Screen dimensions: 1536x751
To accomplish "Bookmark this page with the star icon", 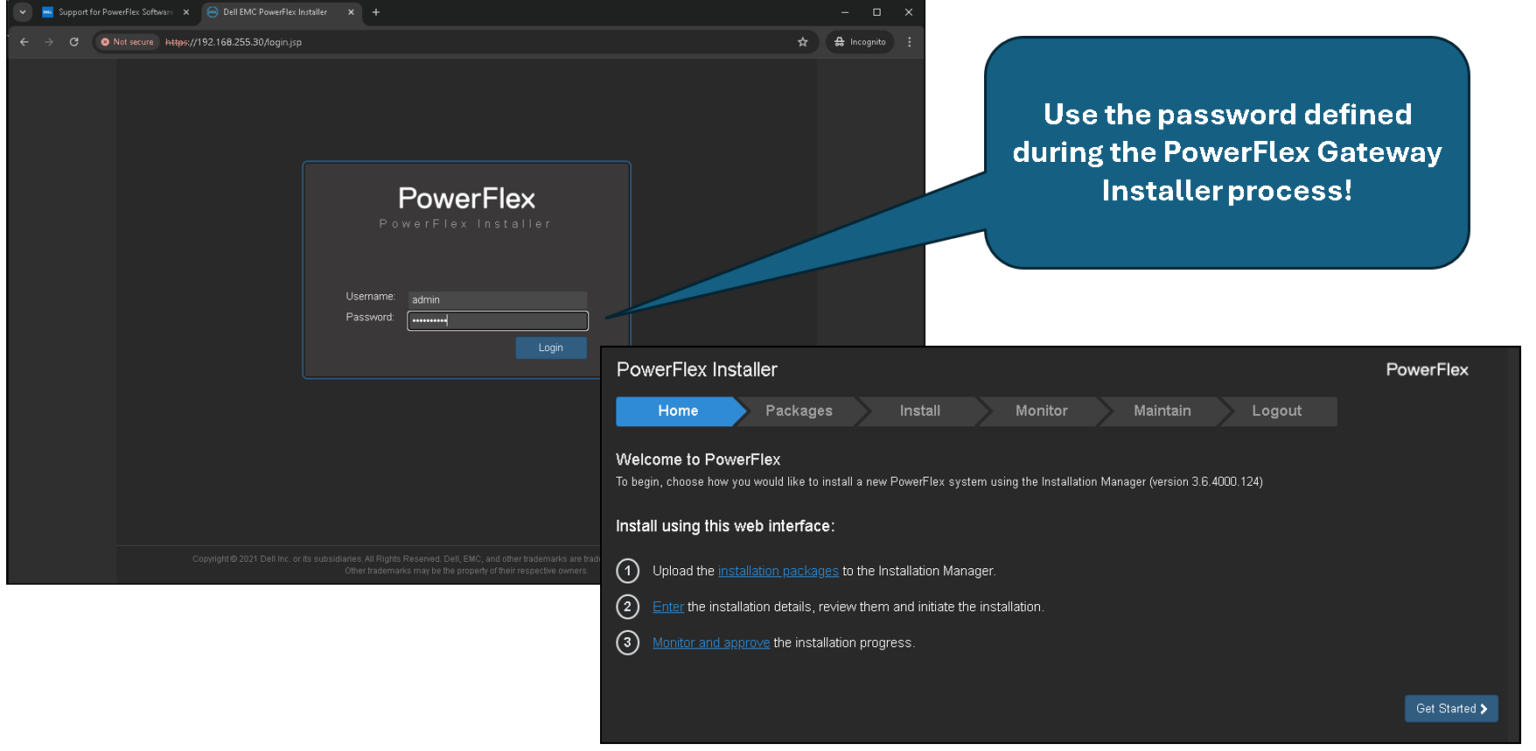I will click(802, 42).
